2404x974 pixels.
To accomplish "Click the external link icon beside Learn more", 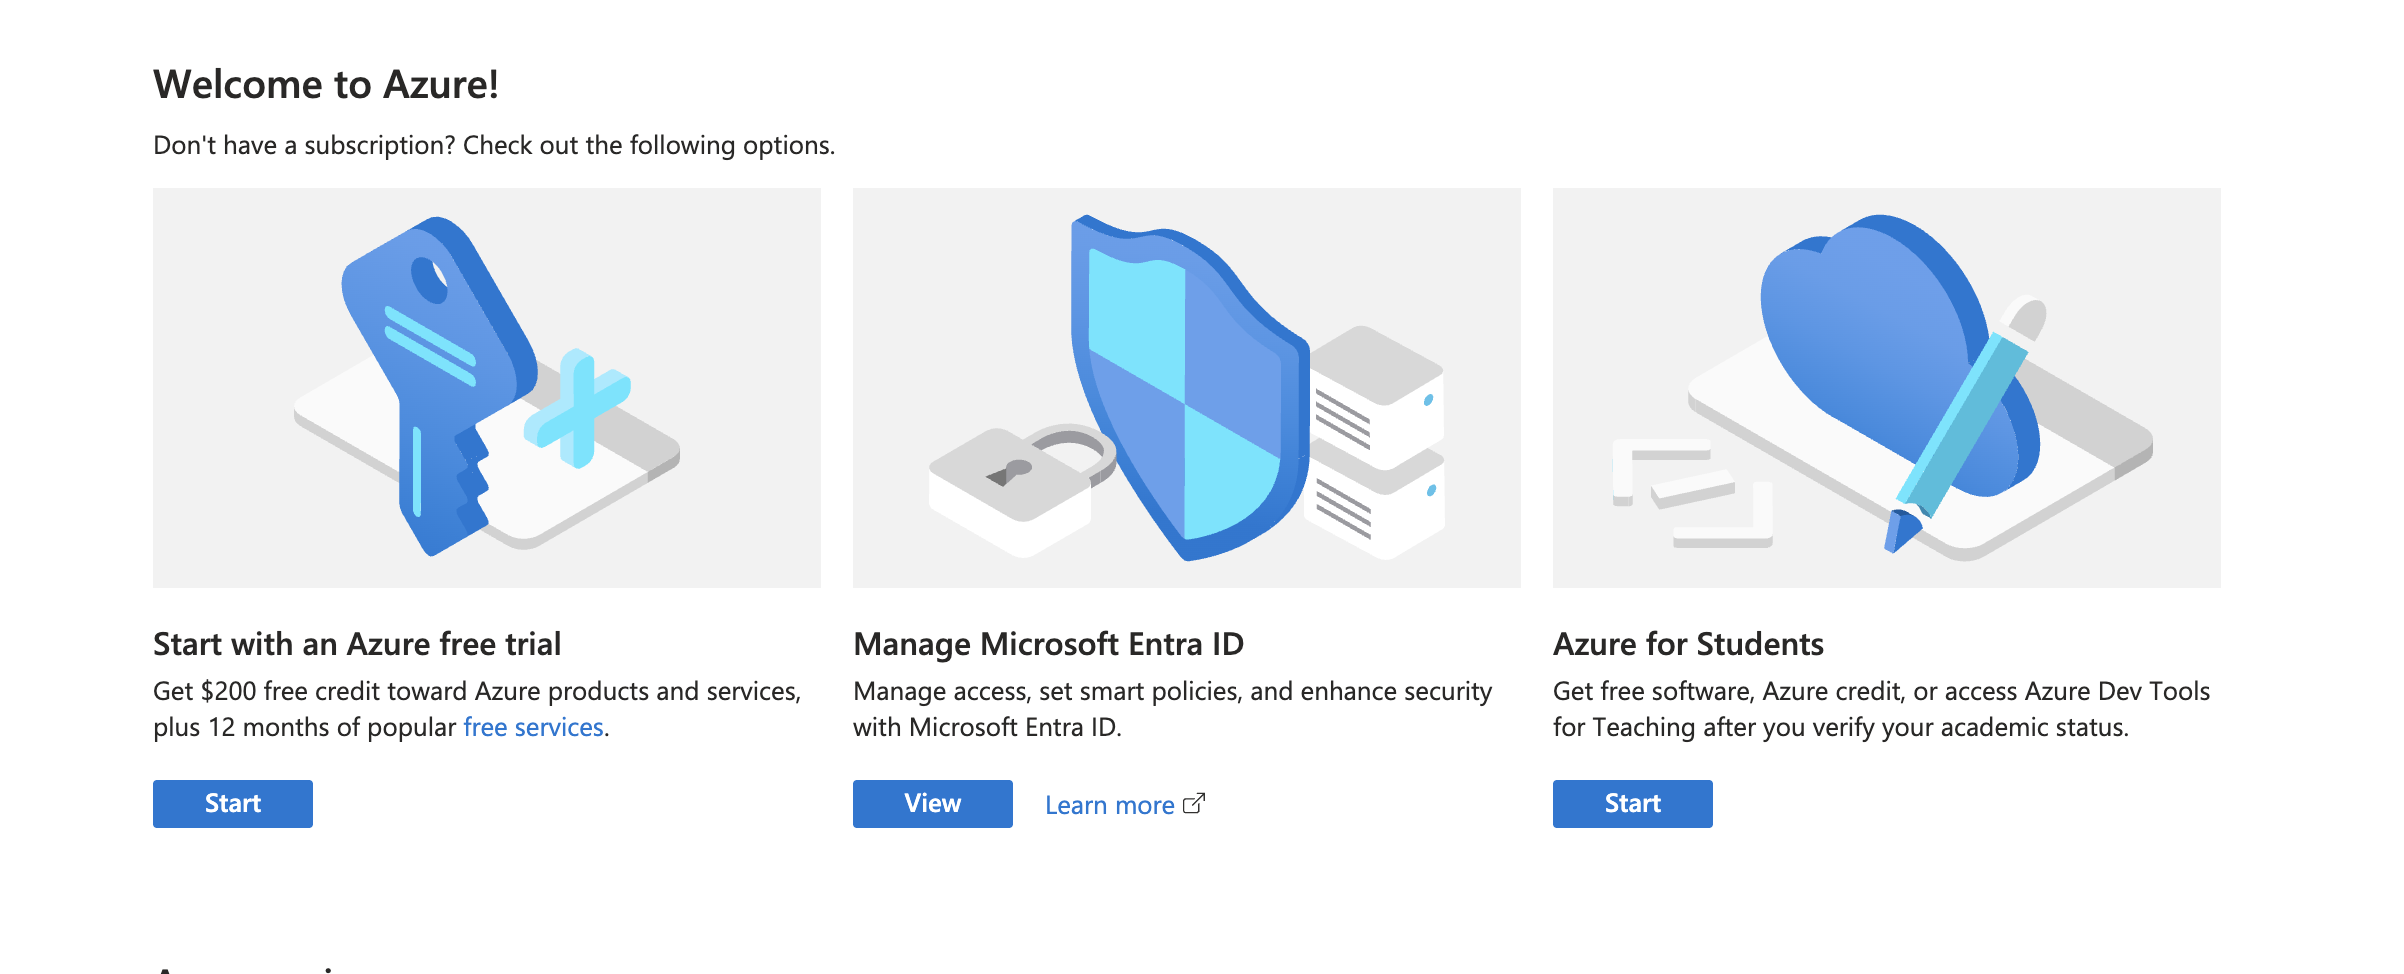I will click(x=1194, y=804).
